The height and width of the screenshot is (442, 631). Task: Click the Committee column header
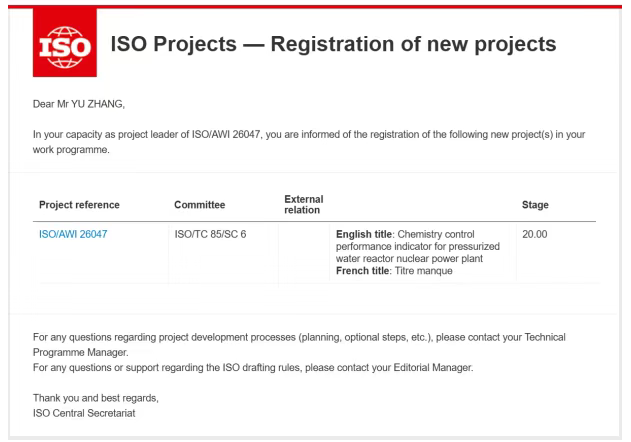(x=200, y=205)
